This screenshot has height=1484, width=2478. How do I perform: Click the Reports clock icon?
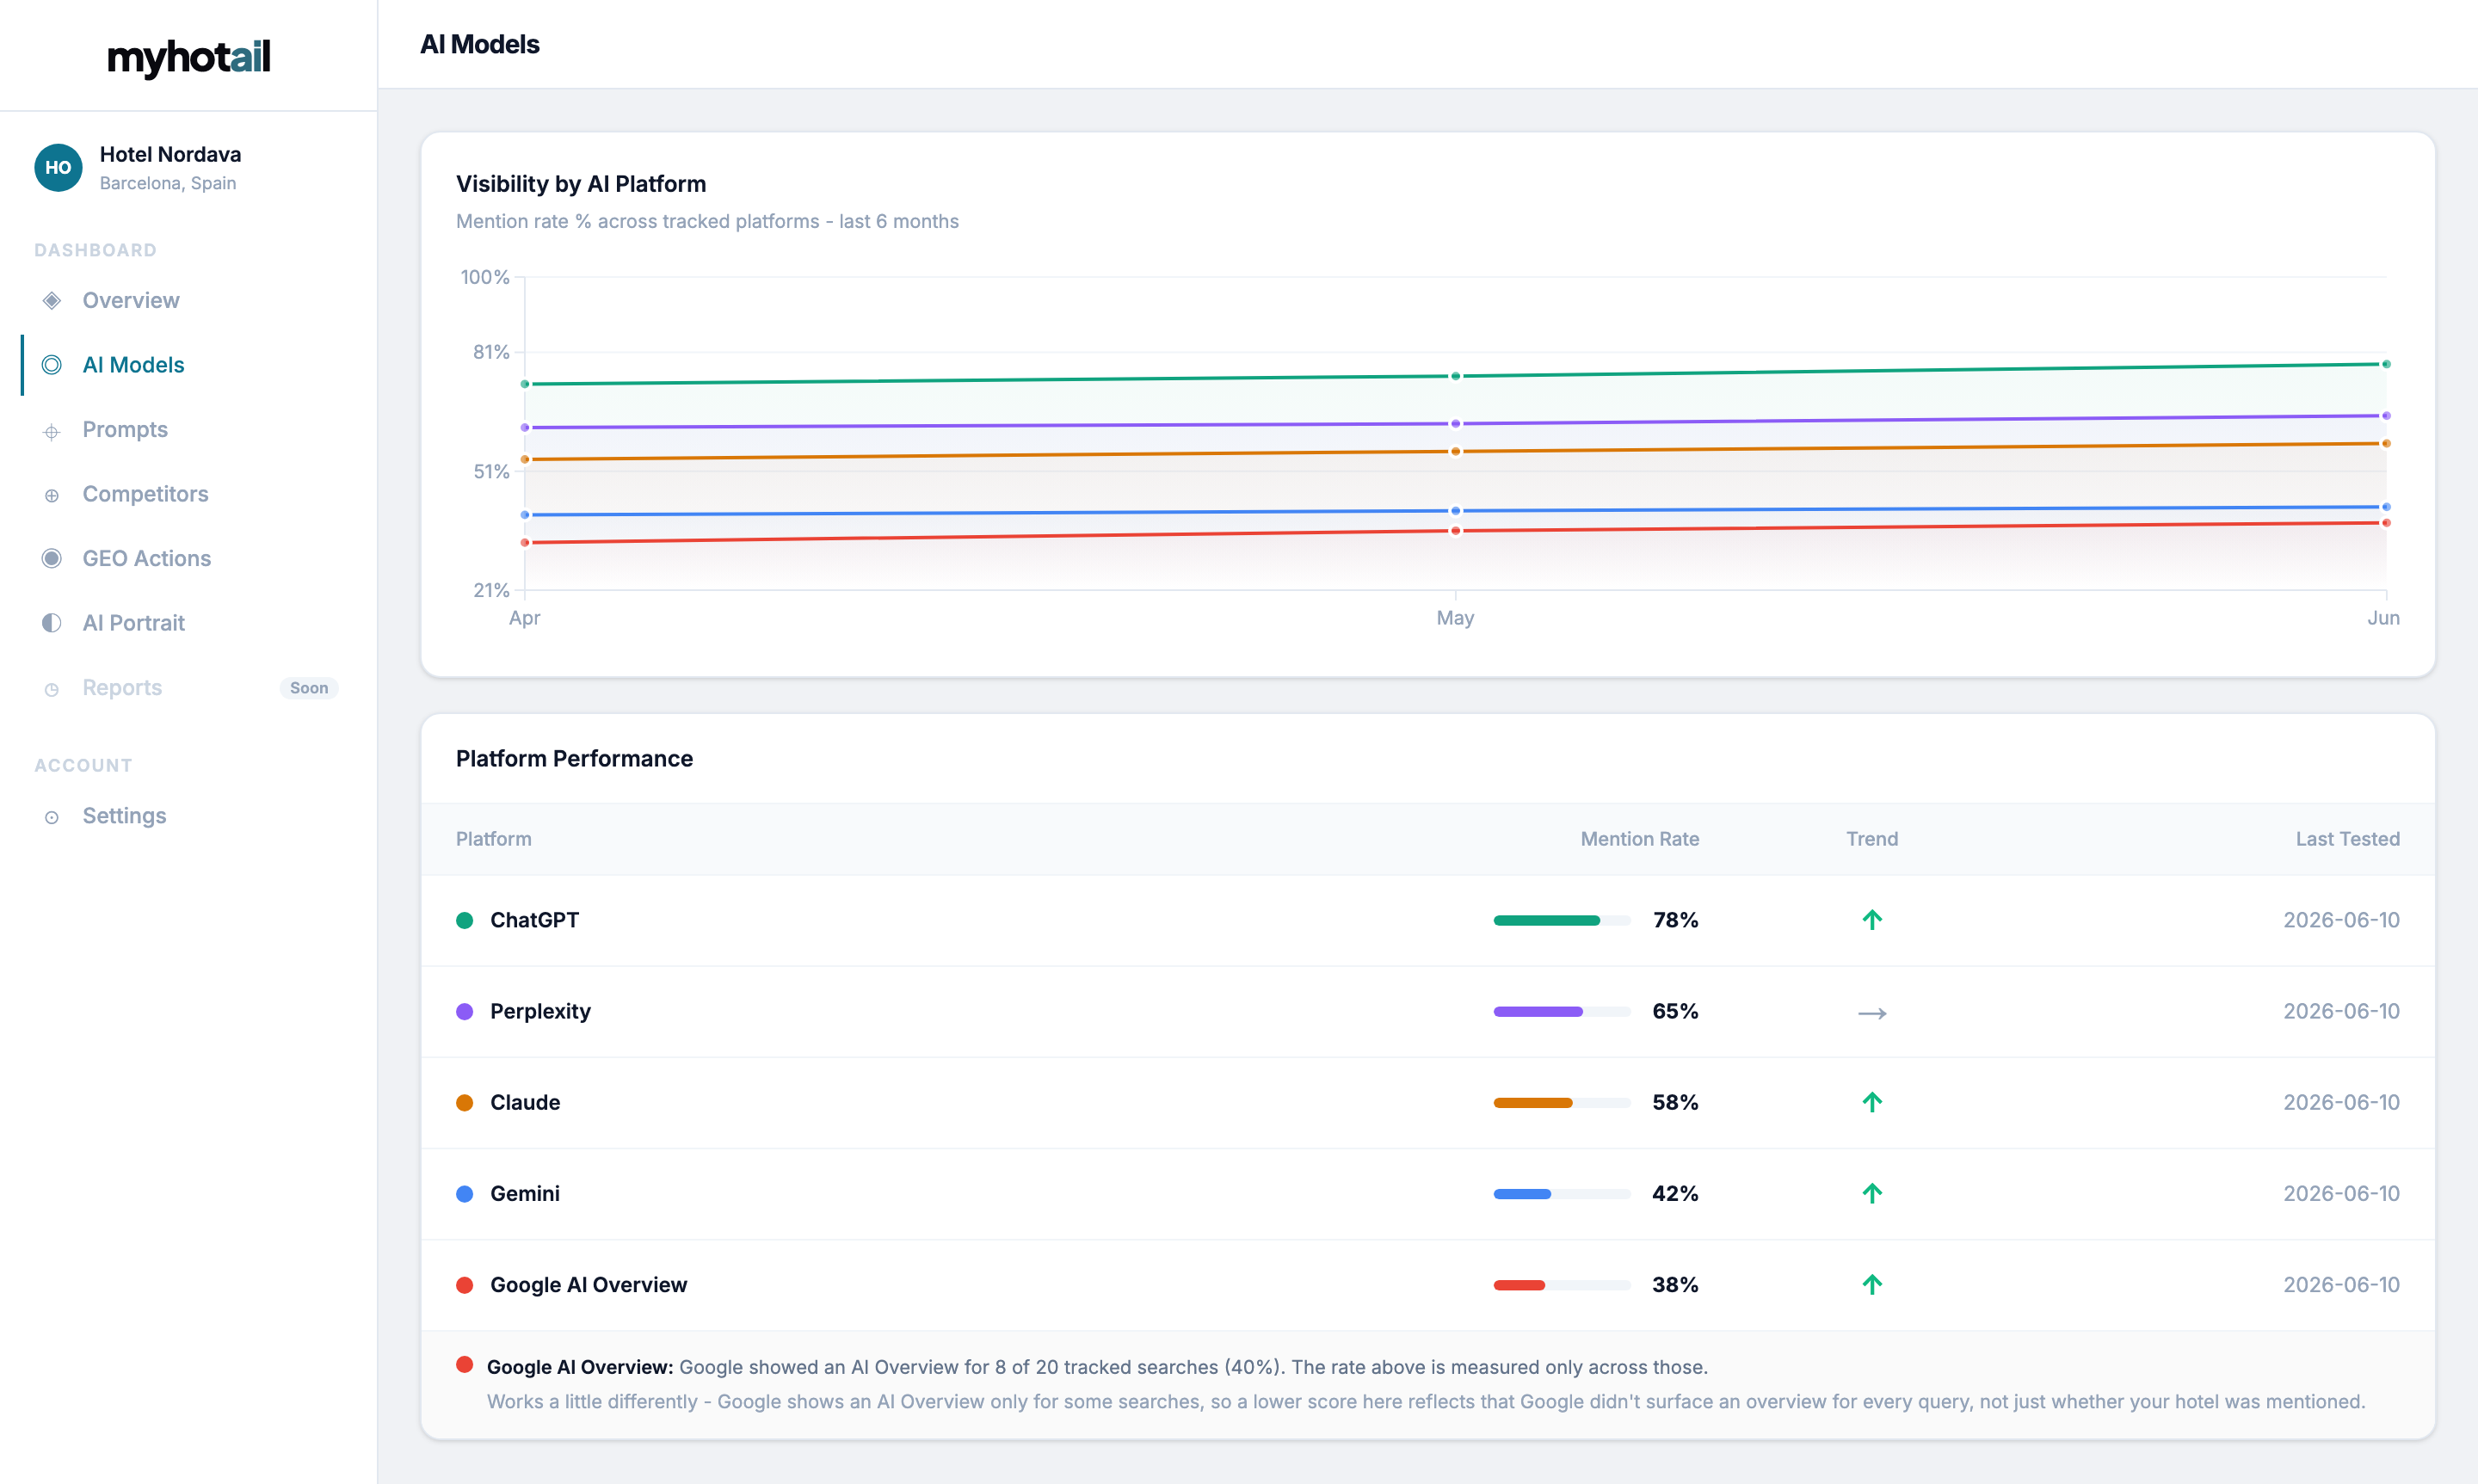pyautogui.click(x=52, y=689)
